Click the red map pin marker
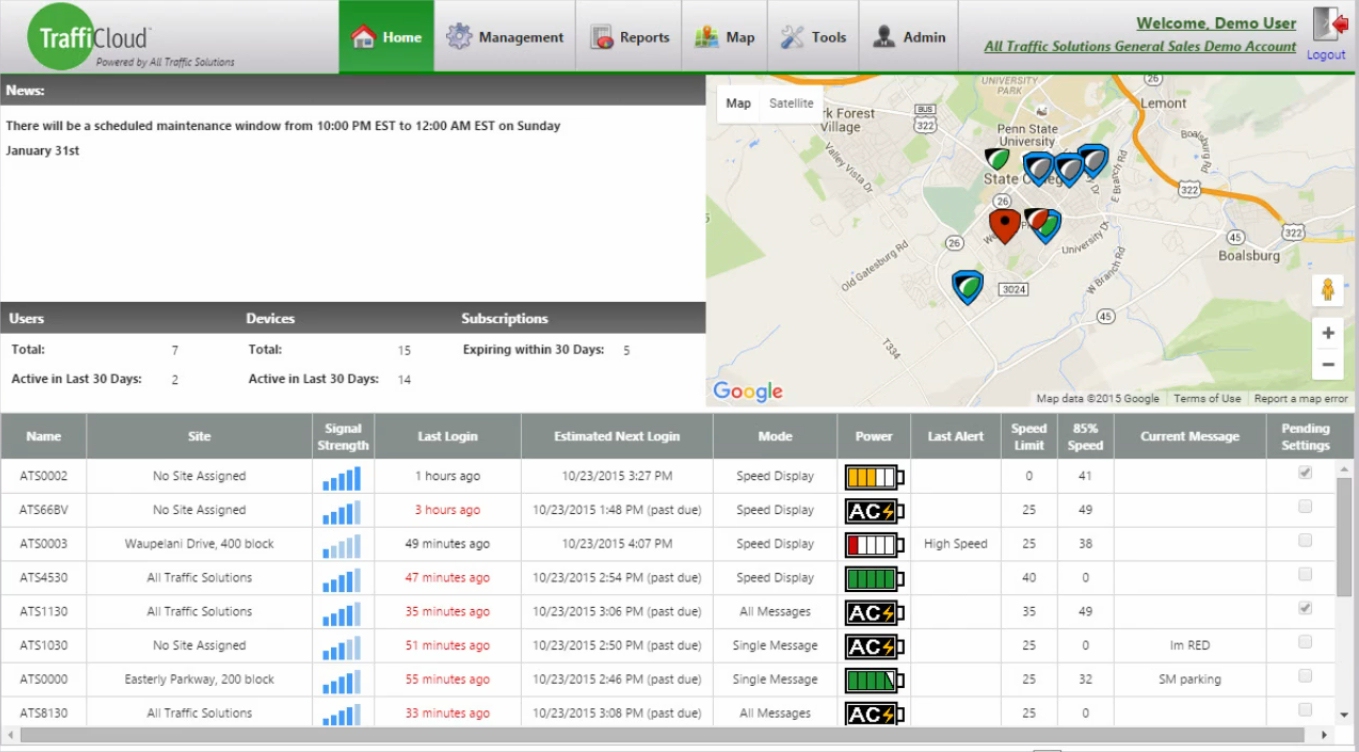This screenshot has width=1359, height=752. [1004, 224]
